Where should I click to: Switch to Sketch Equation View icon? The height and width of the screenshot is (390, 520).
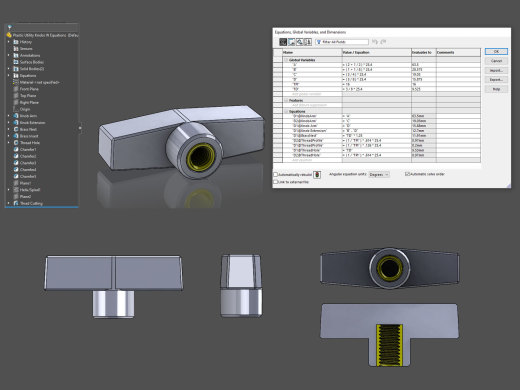pyautogui.click(x=291, y=42)
